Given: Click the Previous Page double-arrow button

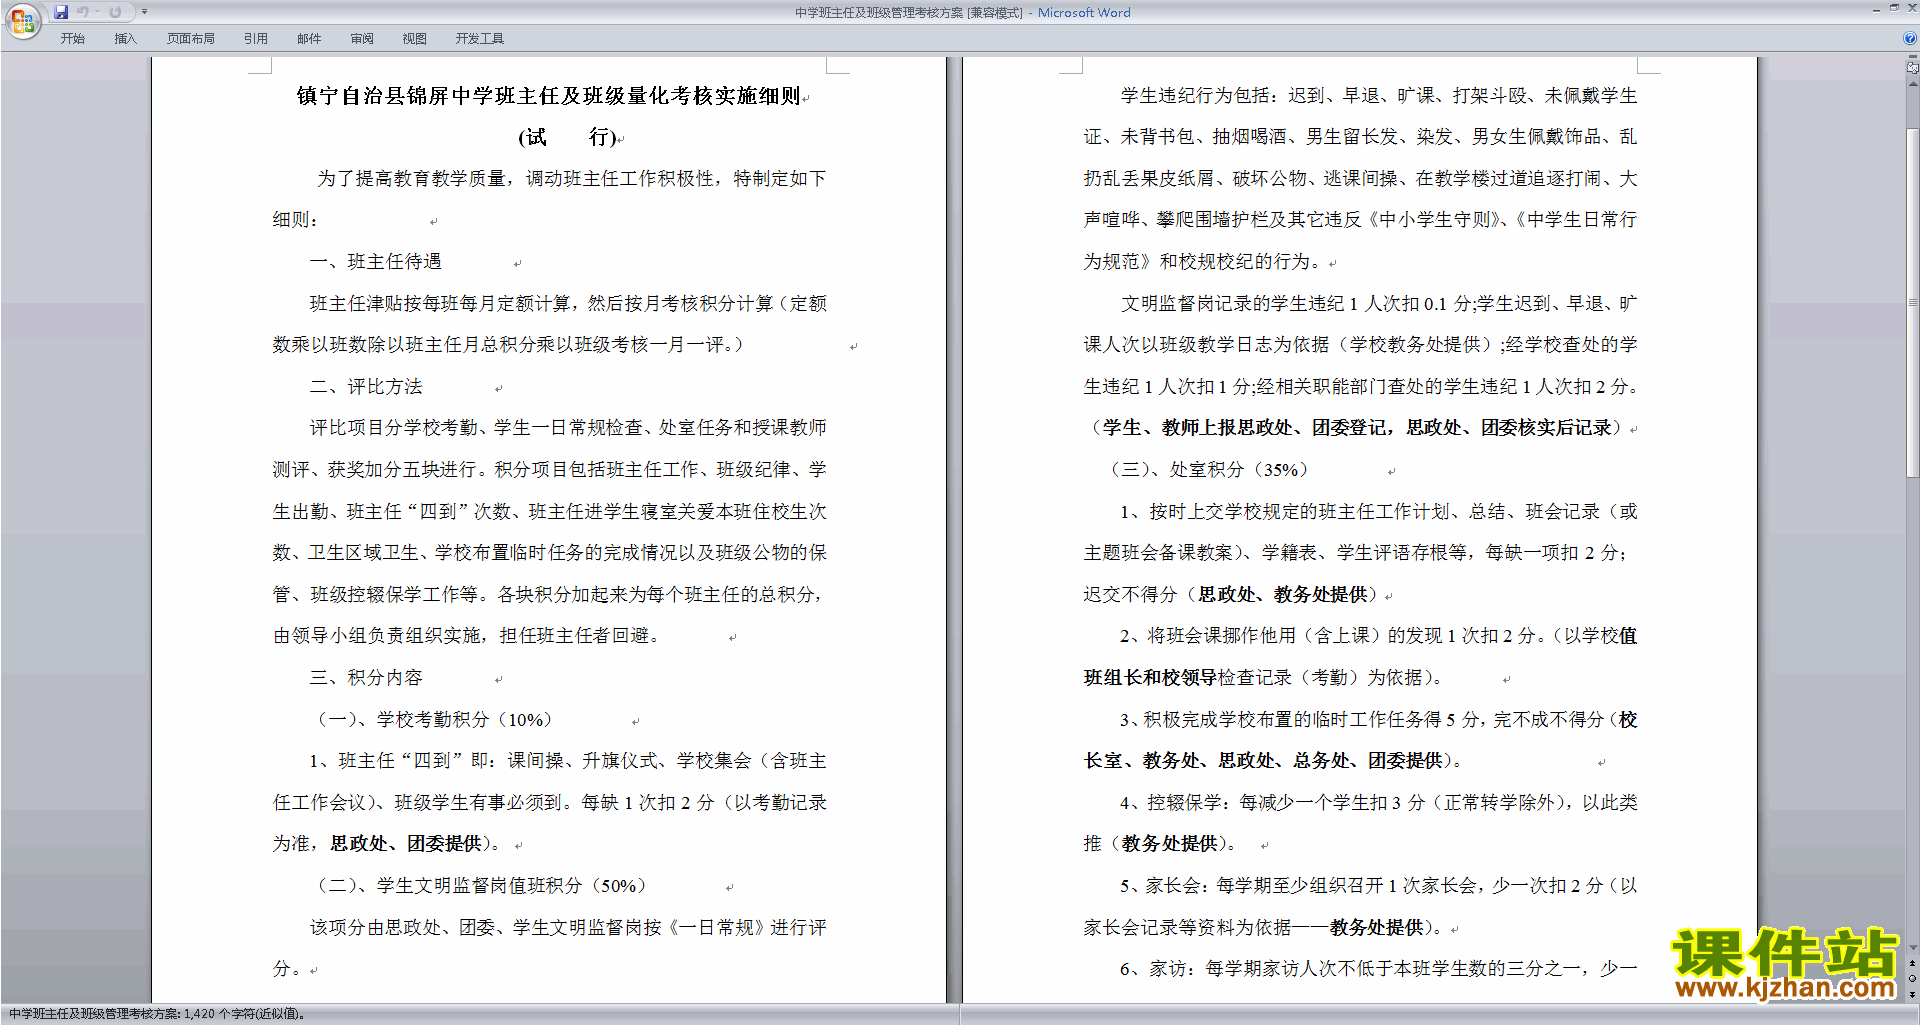Looking at the screenshot, I should (x=1913, y=963).
